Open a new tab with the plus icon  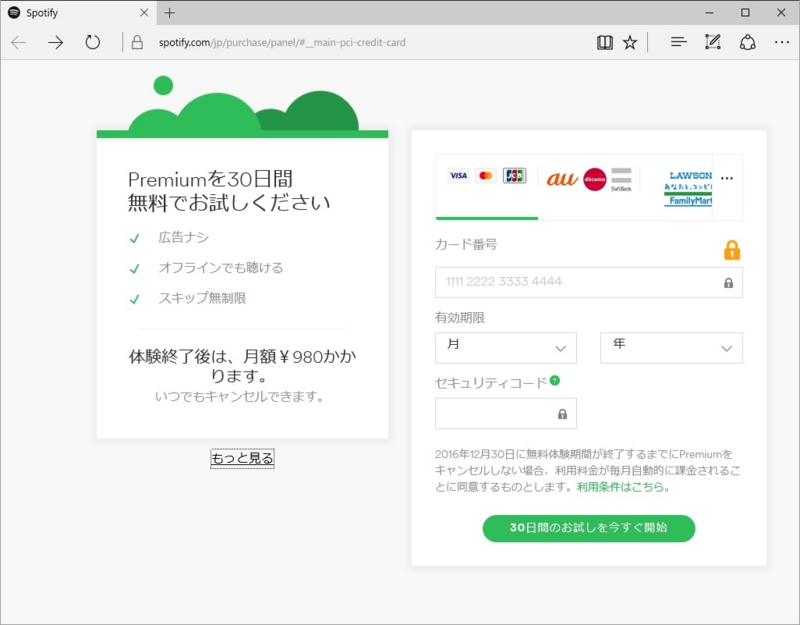tap(169, 13)
